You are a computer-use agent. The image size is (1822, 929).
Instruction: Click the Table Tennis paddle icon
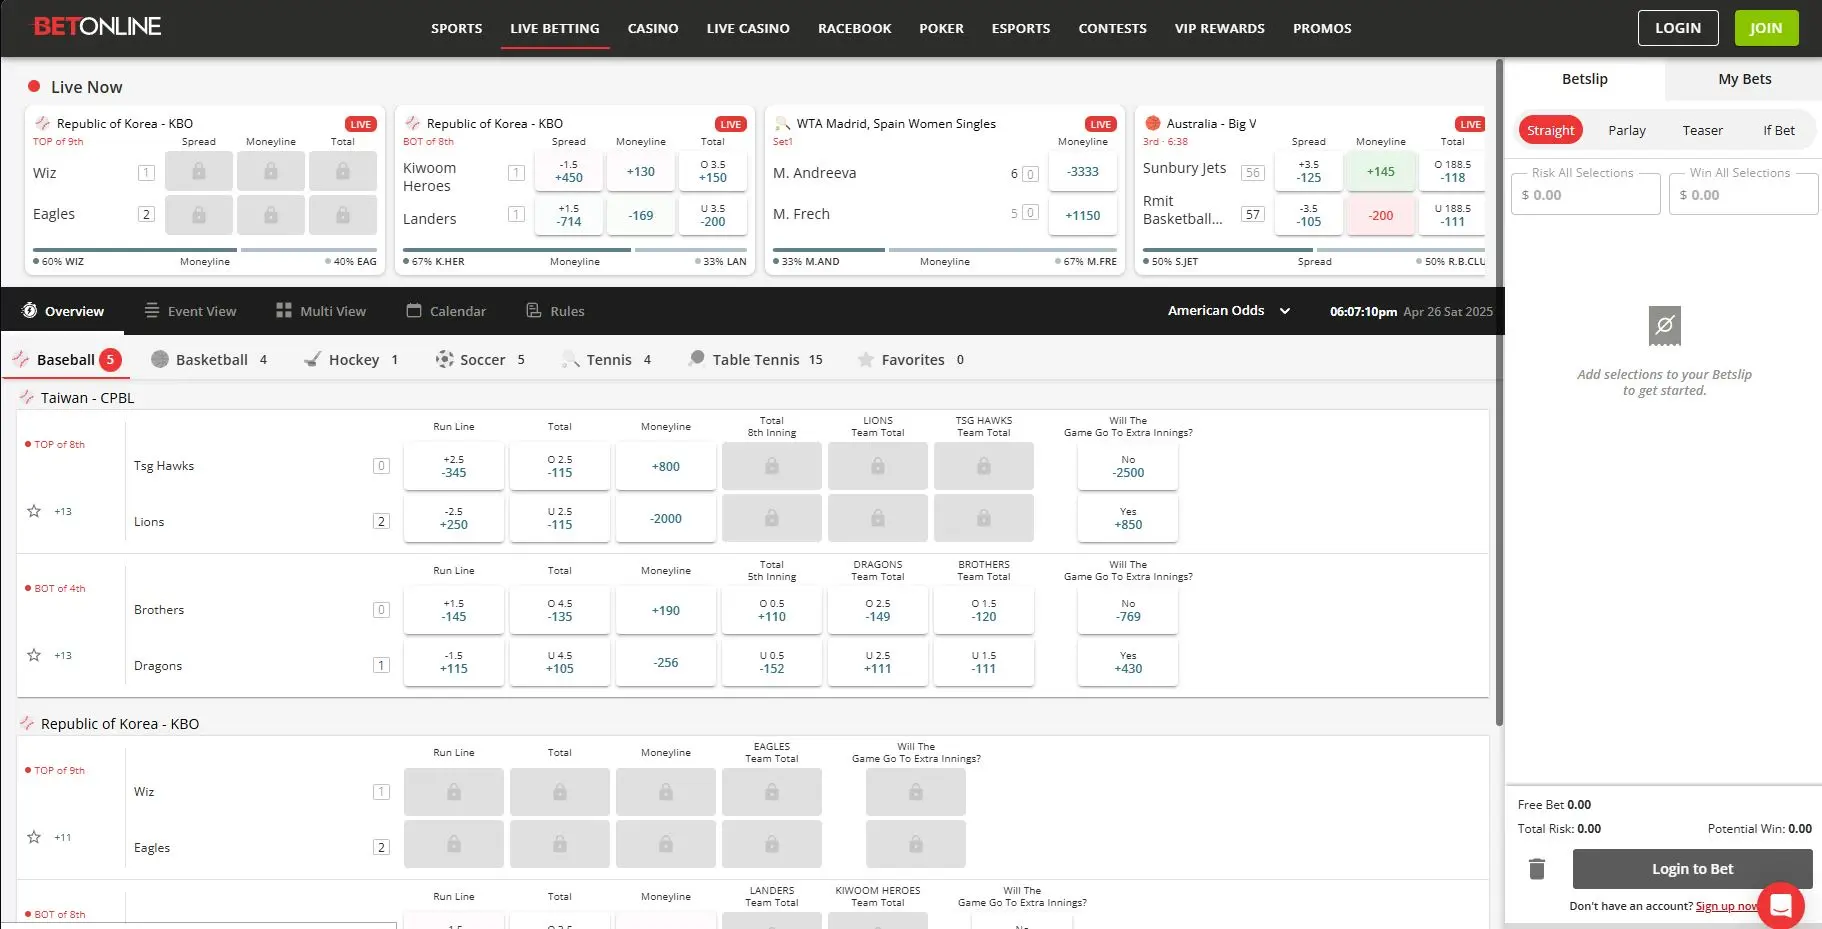pos(697,359)
